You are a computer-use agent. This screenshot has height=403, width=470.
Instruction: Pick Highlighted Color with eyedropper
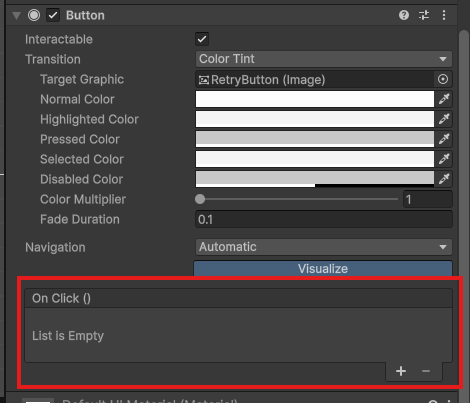point(444,119)
